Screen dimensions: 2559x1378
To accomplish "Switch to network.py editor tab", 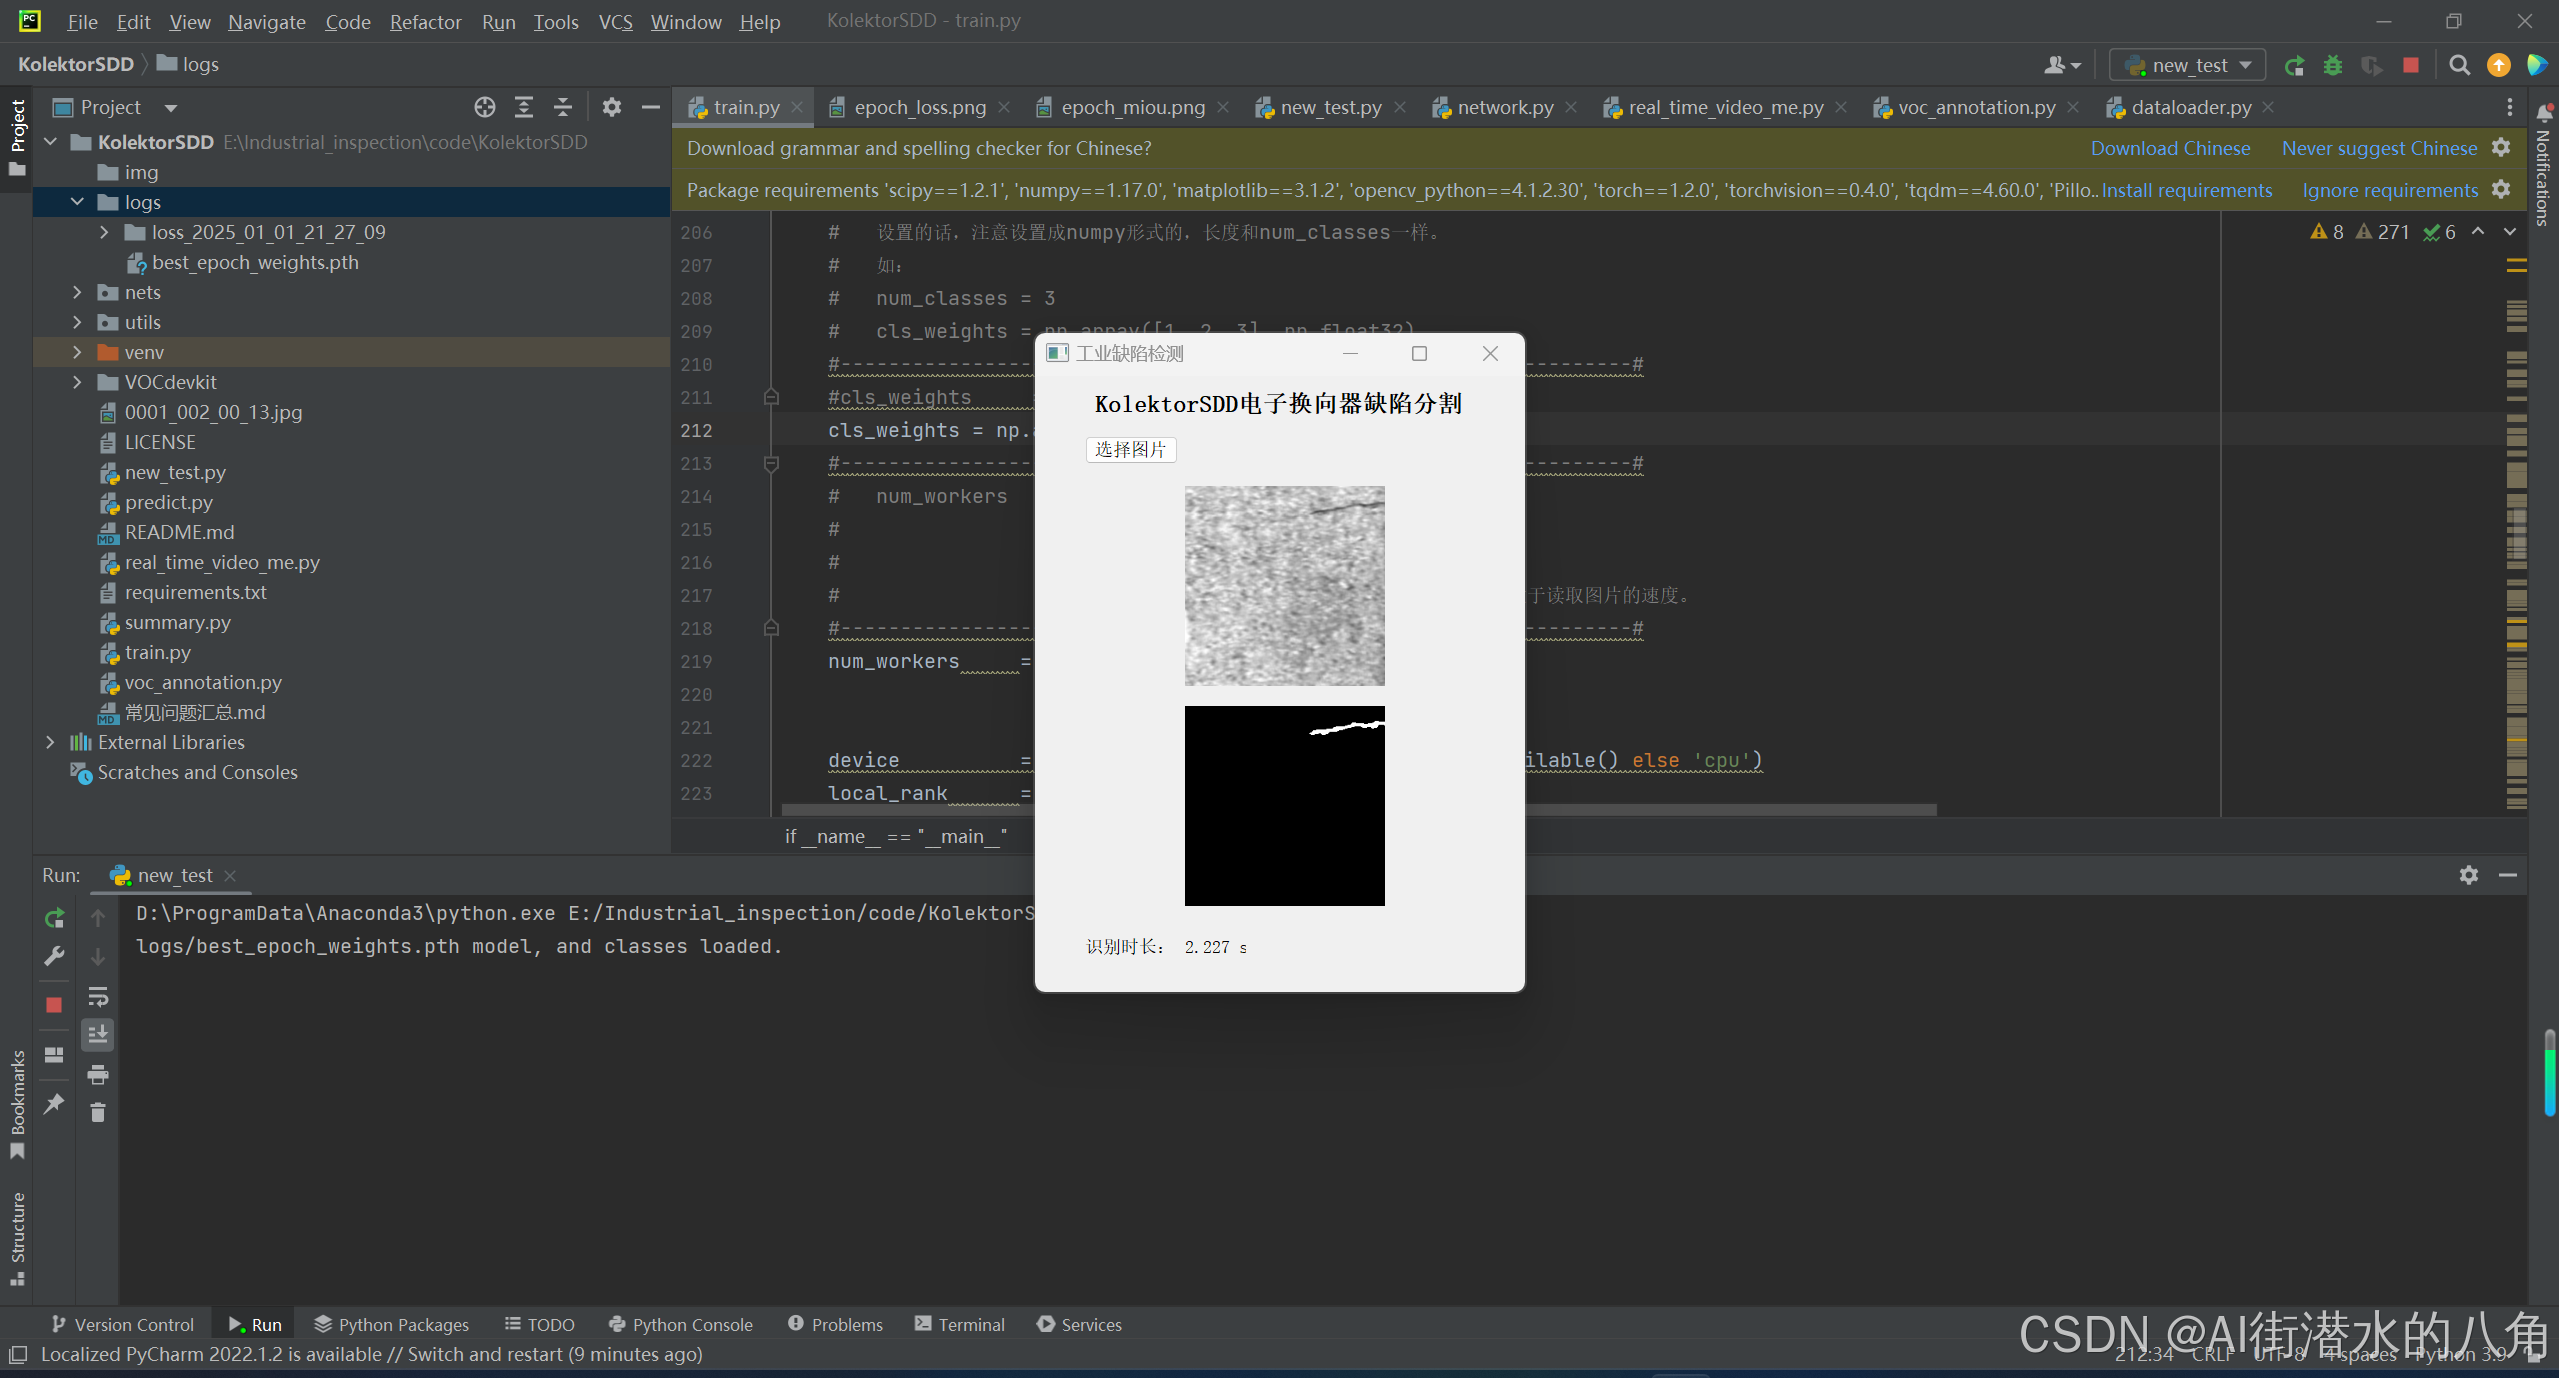I will click(1504, 107).
